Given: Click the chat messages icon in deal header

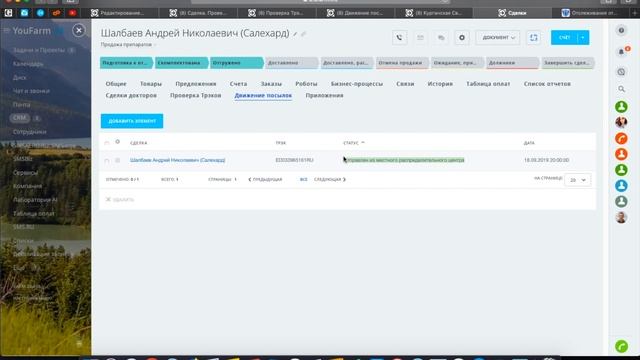Looking at the screenshot, I should coord(441,38).
